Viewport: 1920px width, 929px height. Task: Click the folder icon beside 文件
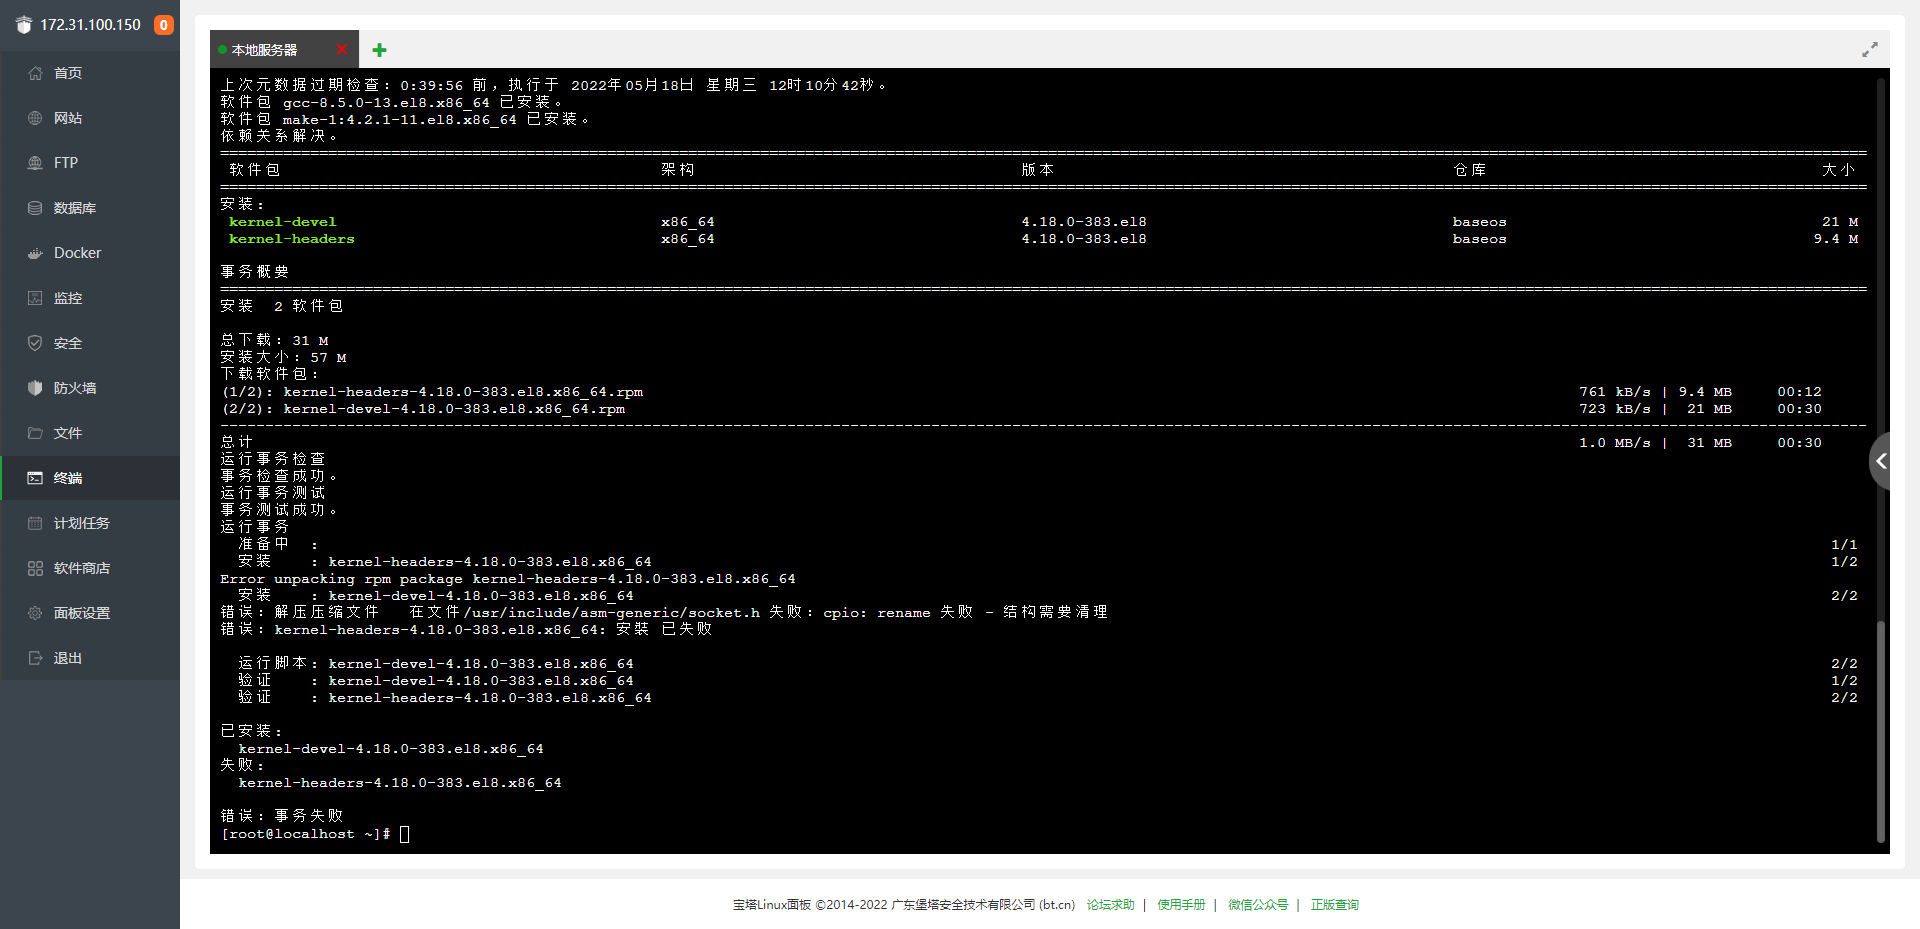[x=35, y=433]
